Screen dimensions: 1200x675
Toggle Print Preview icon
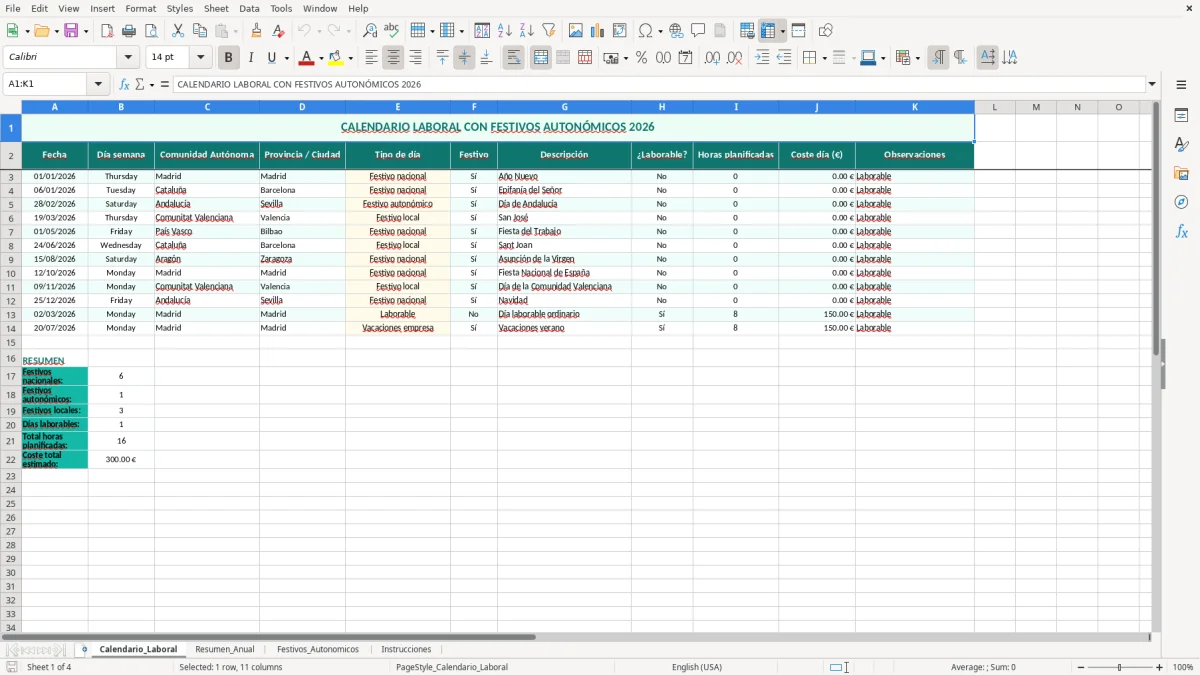point(150,31)
